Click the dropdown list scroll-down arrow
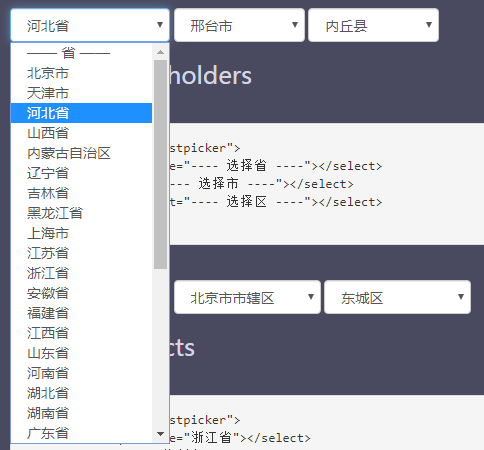 (x=160, y=434)
